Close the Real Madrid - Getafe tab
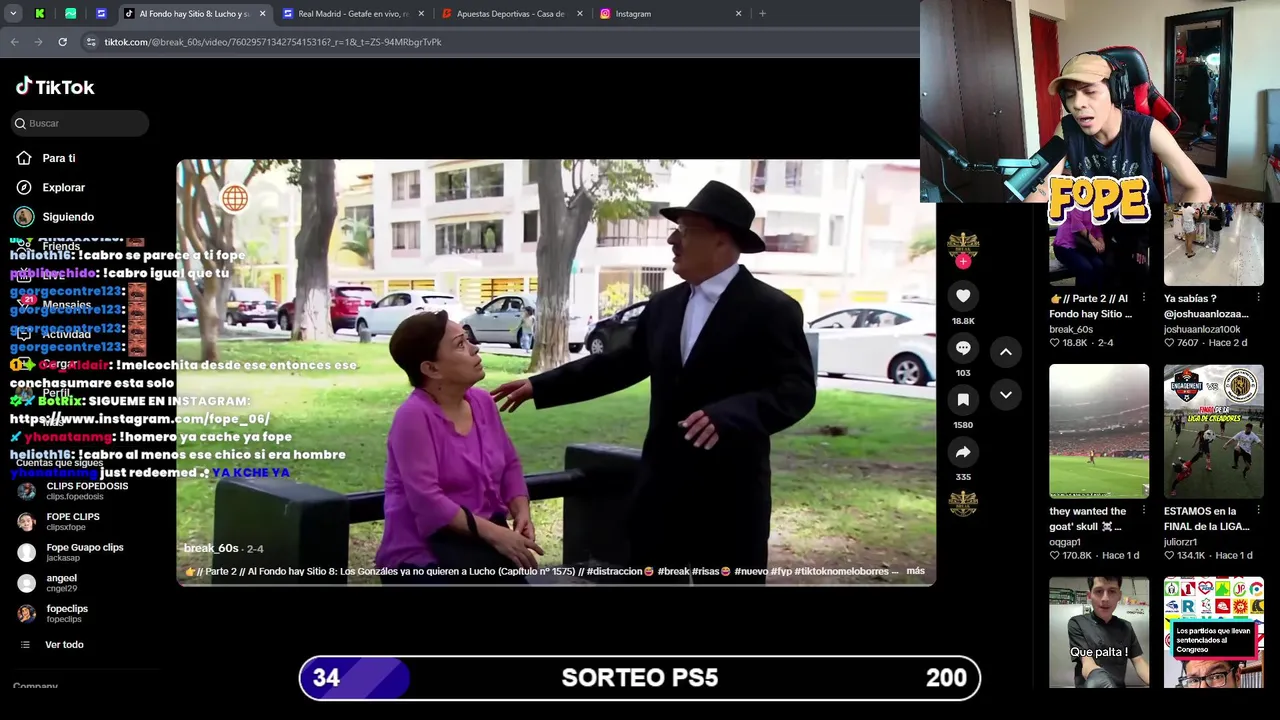The height and width of the screenshot is (720, 1280). tap(421, 14)
